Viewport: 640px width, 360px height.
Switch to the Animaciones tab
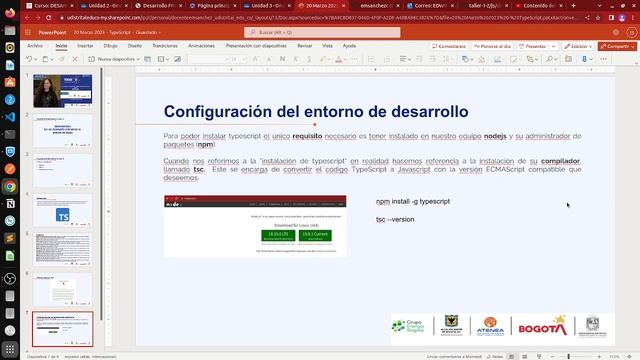click(201, 46)
